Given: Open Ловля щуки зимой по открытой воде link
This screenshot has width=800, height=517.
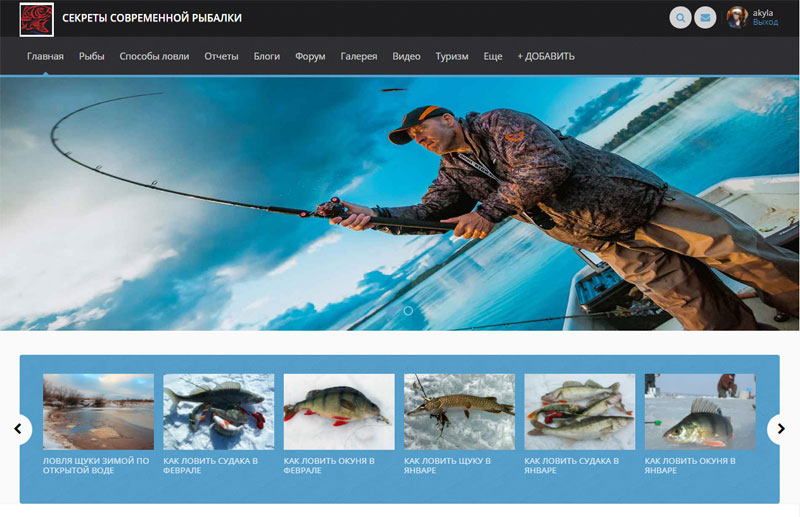Looking at the screenshot, I should tap(96, 465).
